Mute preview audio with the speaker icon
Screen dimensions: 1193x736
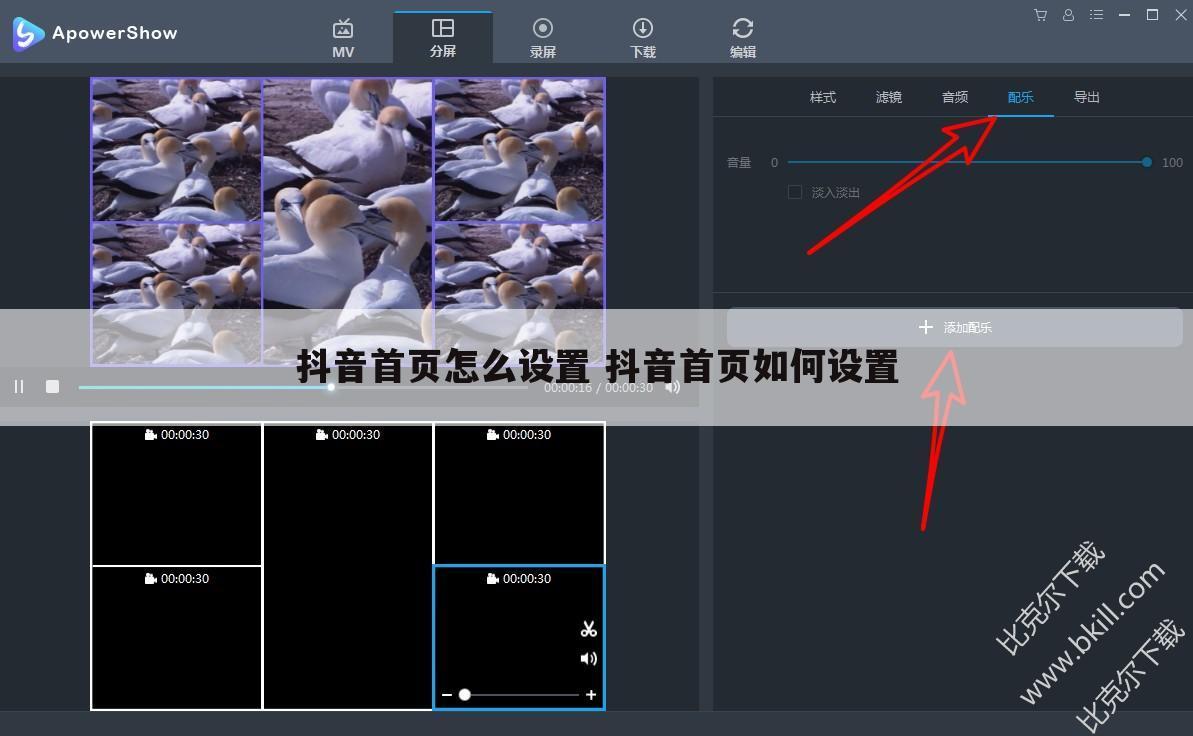pyautogui.click(x=673, y=388)
